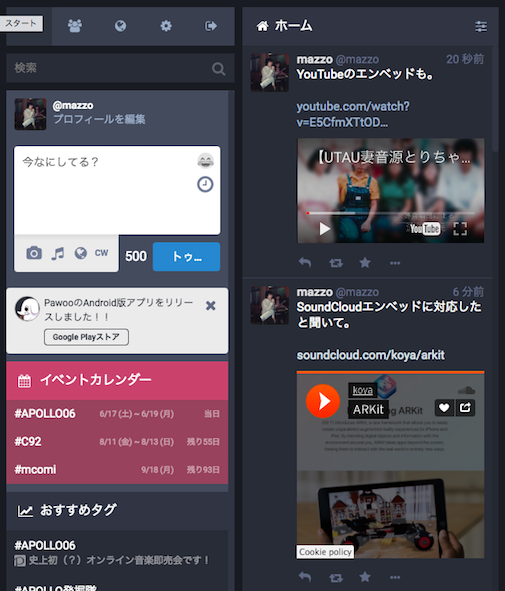Open the scheduled post clock icon
505x591 pixels.
click(x=205, y=184)
